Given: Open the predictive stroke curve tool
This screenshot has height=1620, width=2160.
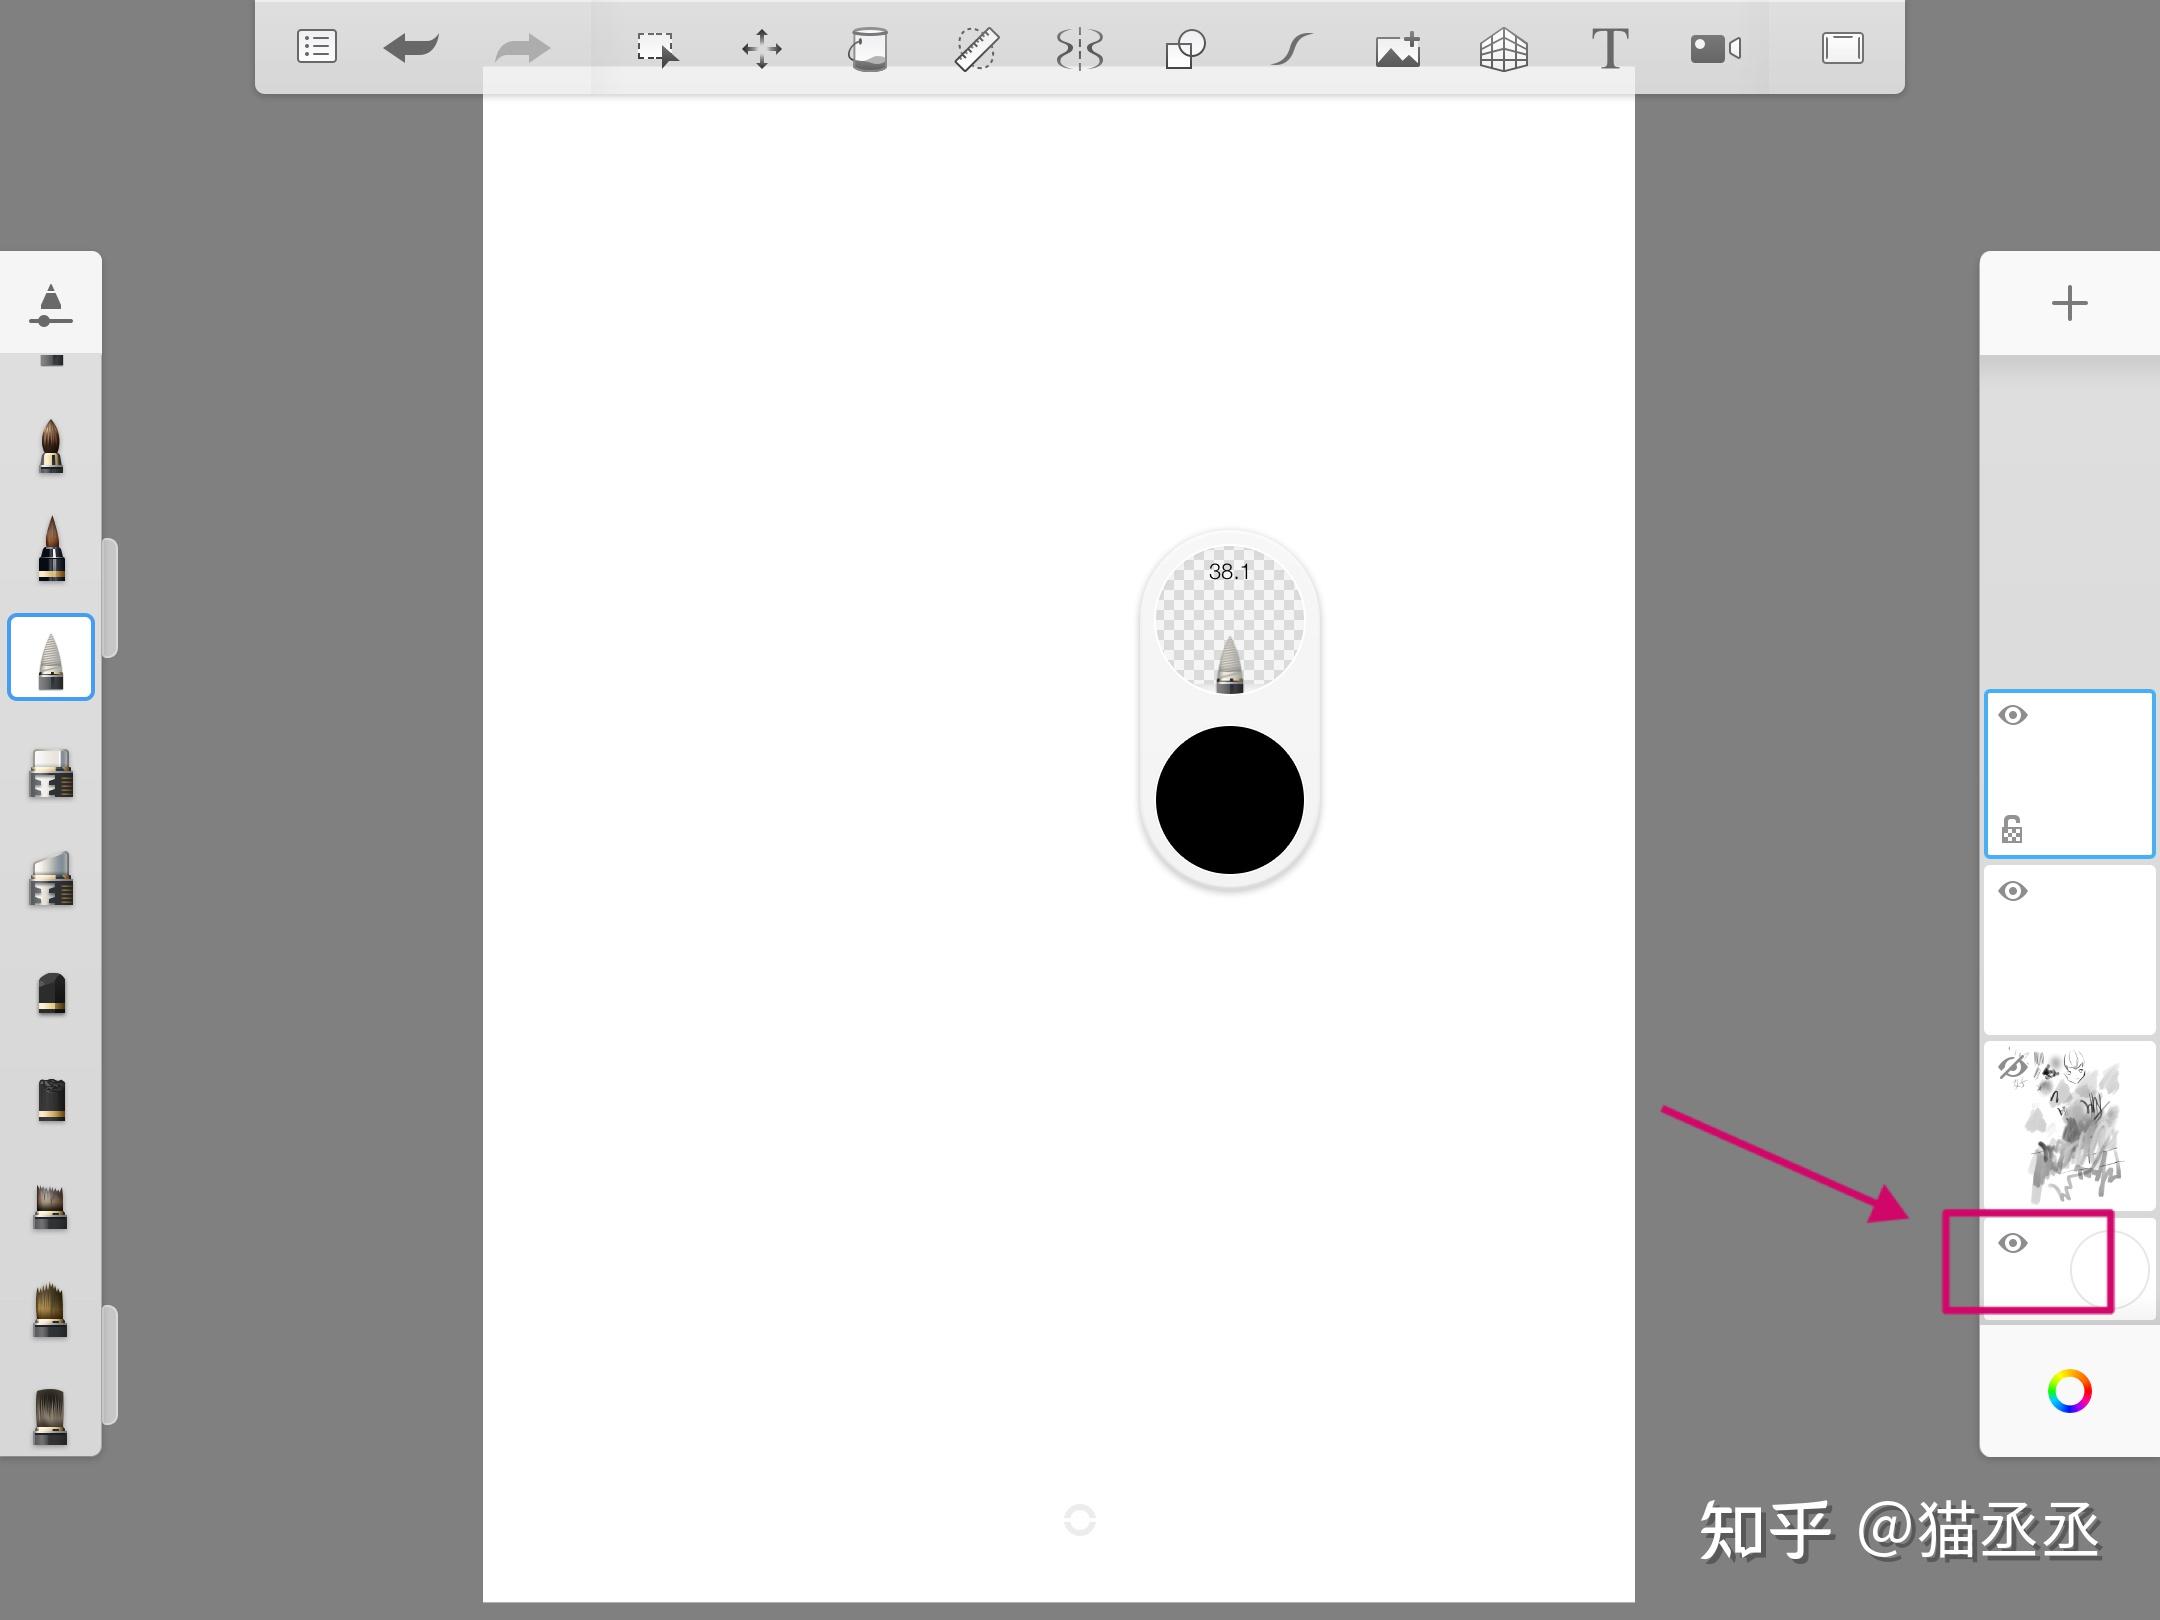Looking at the screenshot, I should 1291,48.
